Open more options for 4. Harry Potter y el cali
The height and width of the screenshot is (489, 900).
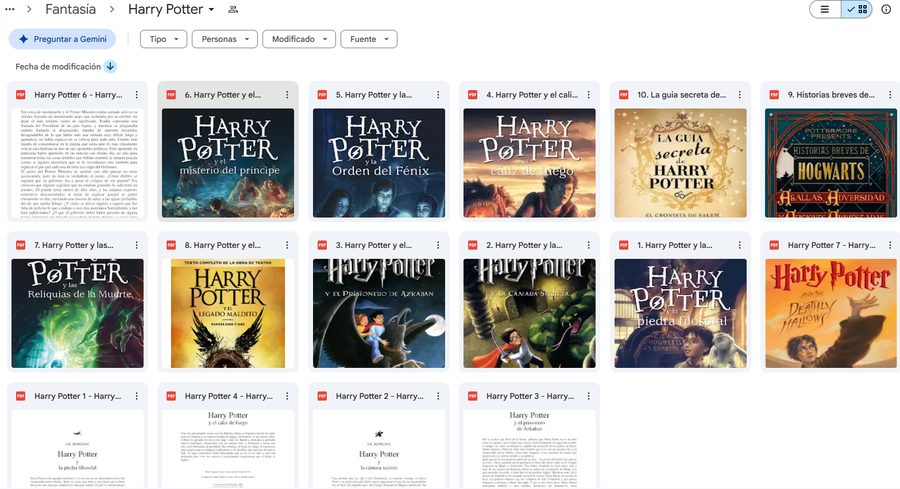pos(588,95)
